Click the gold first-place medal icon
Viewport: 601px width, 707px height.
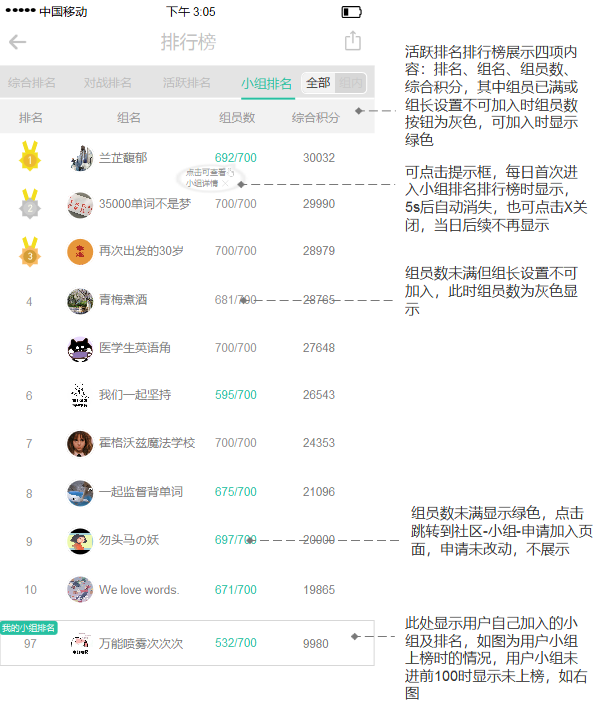[x=30, y=157]
